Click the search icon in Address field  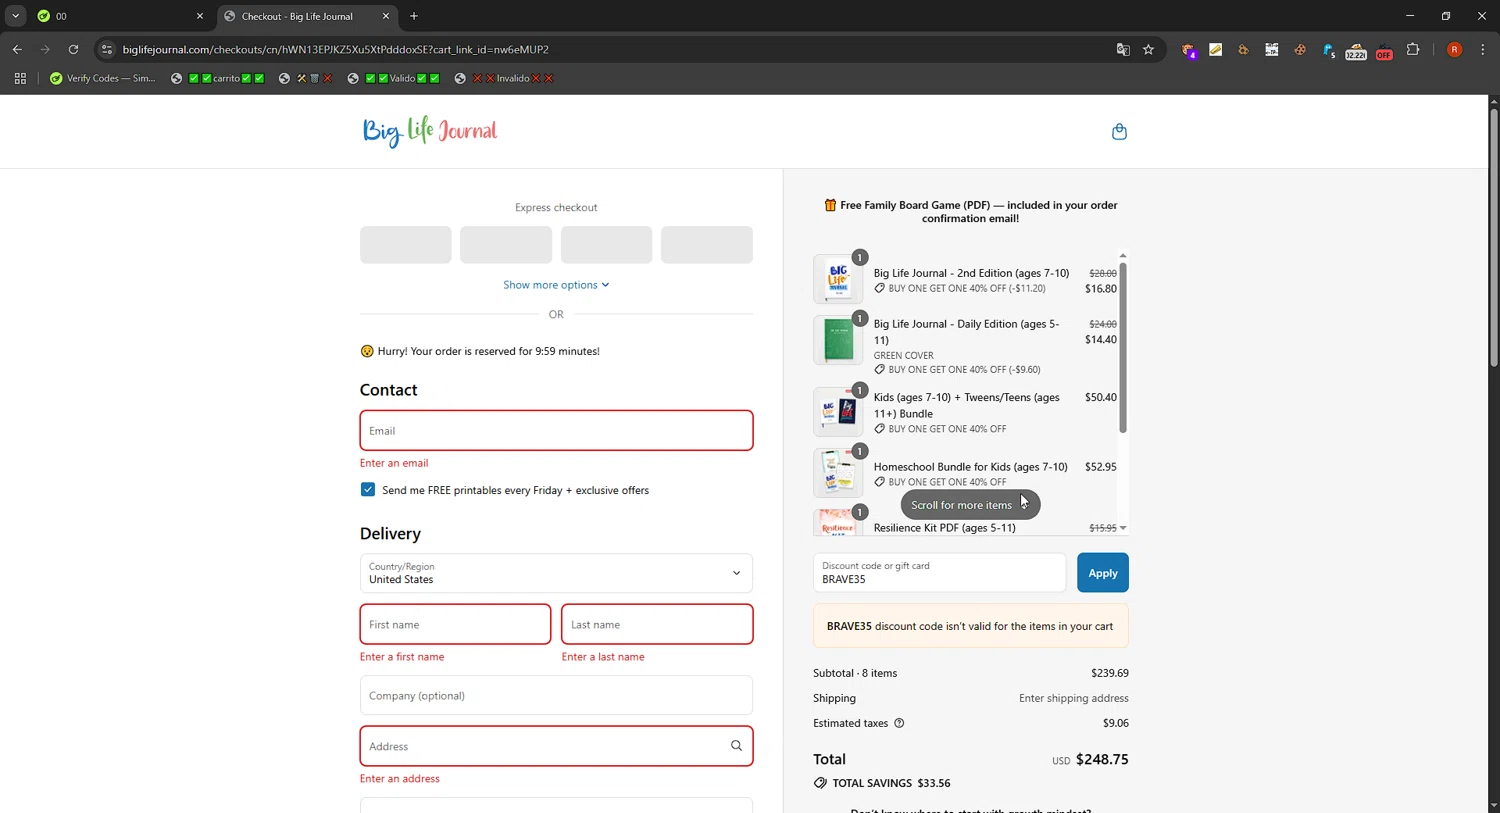pos(736,746)
